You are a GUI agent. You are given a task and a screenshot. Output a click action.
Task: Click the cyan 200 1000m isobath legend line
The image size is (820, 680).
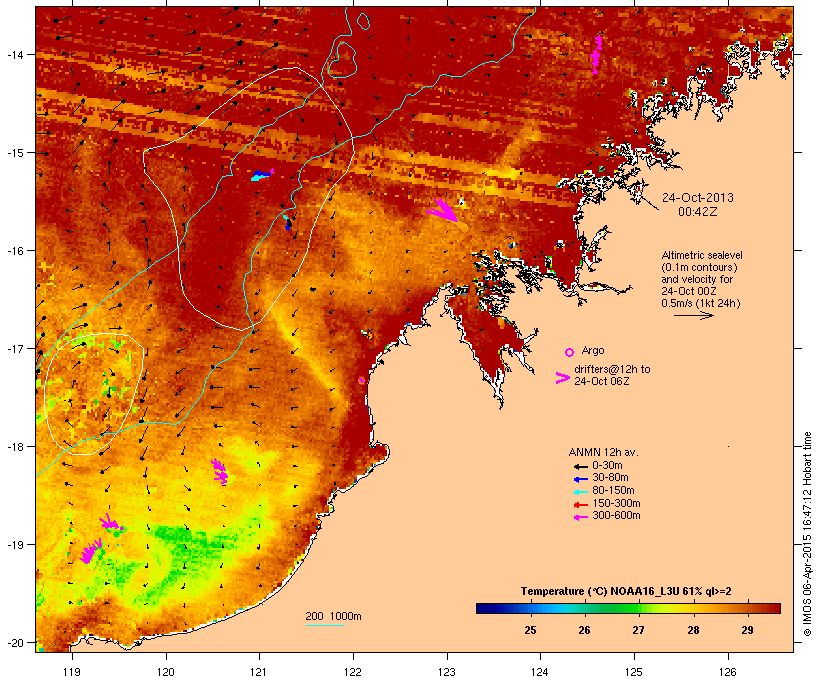coord(324,625)
